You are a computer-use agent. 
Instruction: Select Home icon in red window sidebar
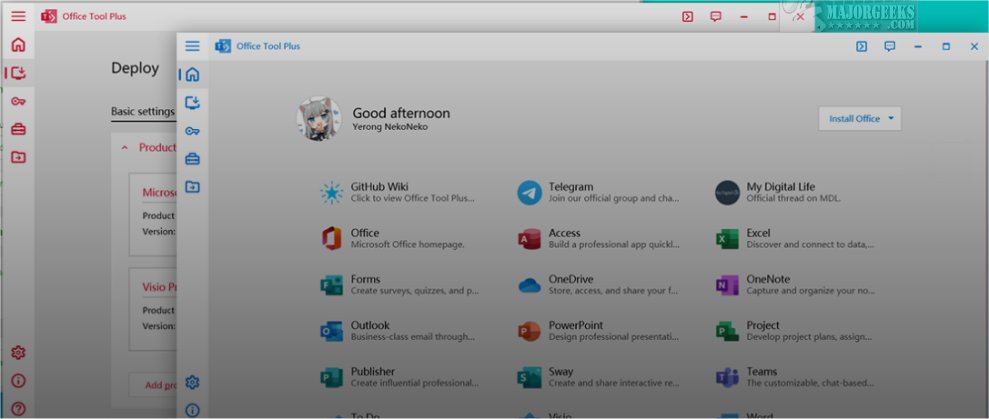[18, 45]
